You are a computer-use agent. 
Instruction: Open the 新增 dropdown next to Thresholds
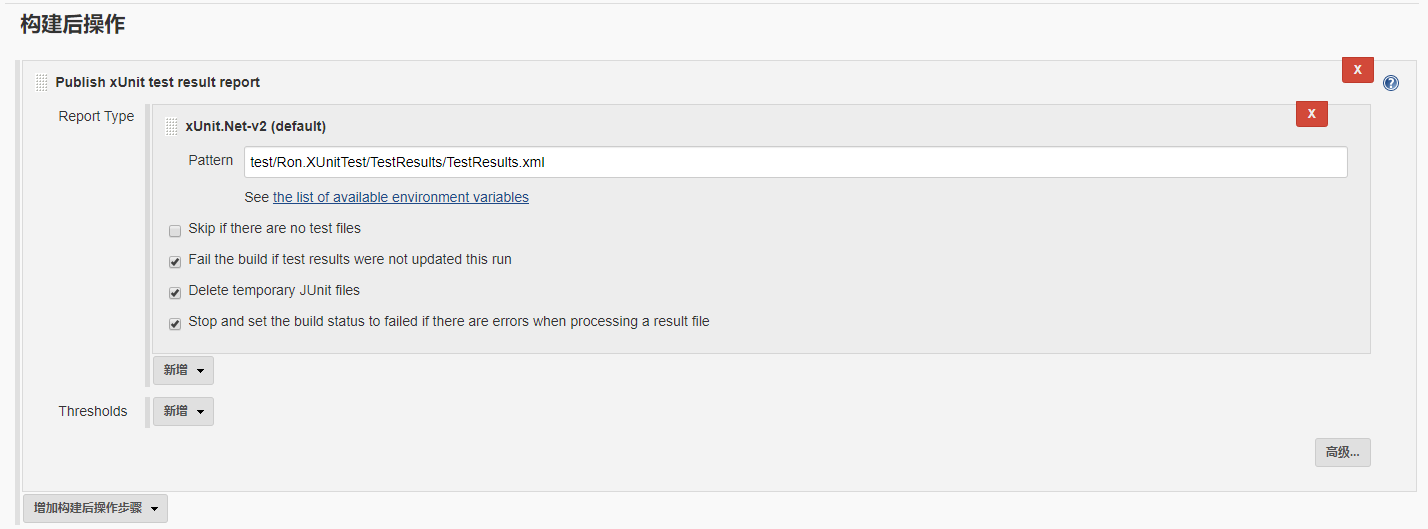183,411
